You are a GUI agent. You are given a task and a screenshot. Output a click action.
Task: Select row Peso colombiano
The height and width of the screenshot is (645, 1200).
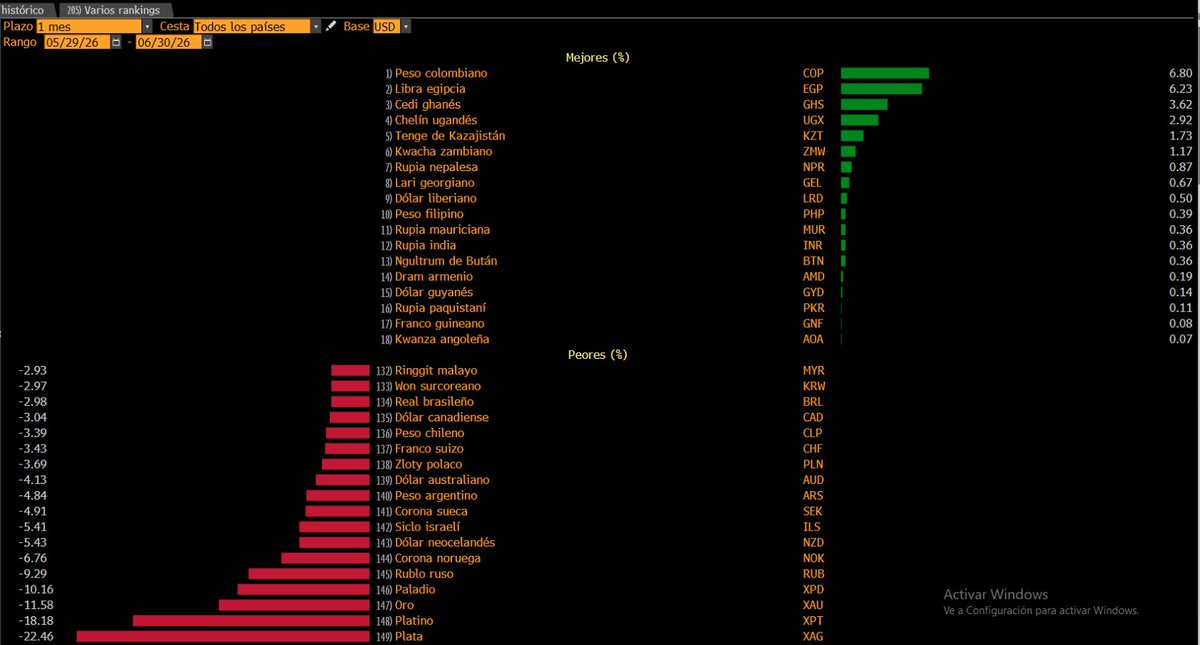[x=441, y=73]
